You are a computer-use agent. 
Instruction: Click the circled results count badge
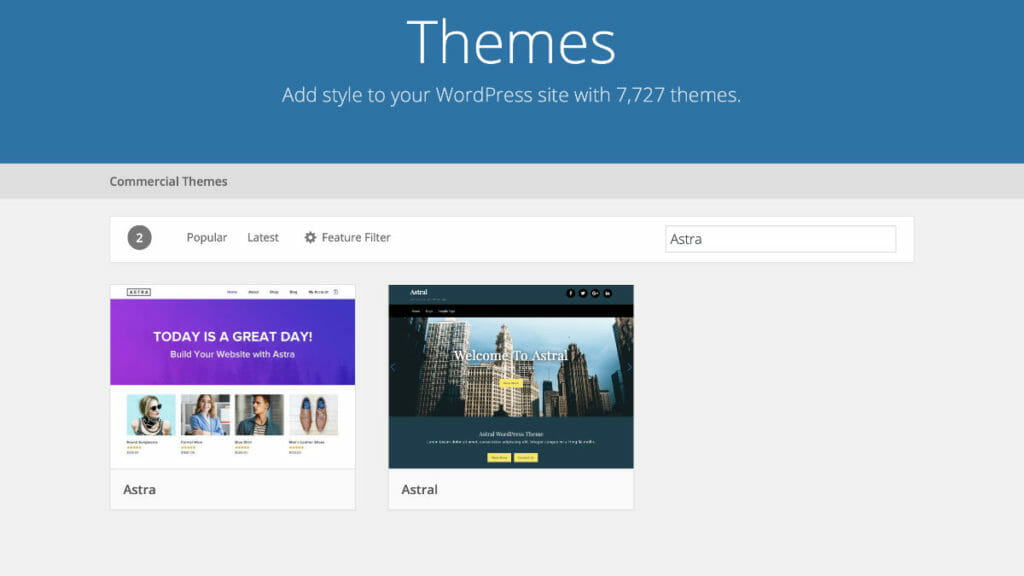click(139, 238)
